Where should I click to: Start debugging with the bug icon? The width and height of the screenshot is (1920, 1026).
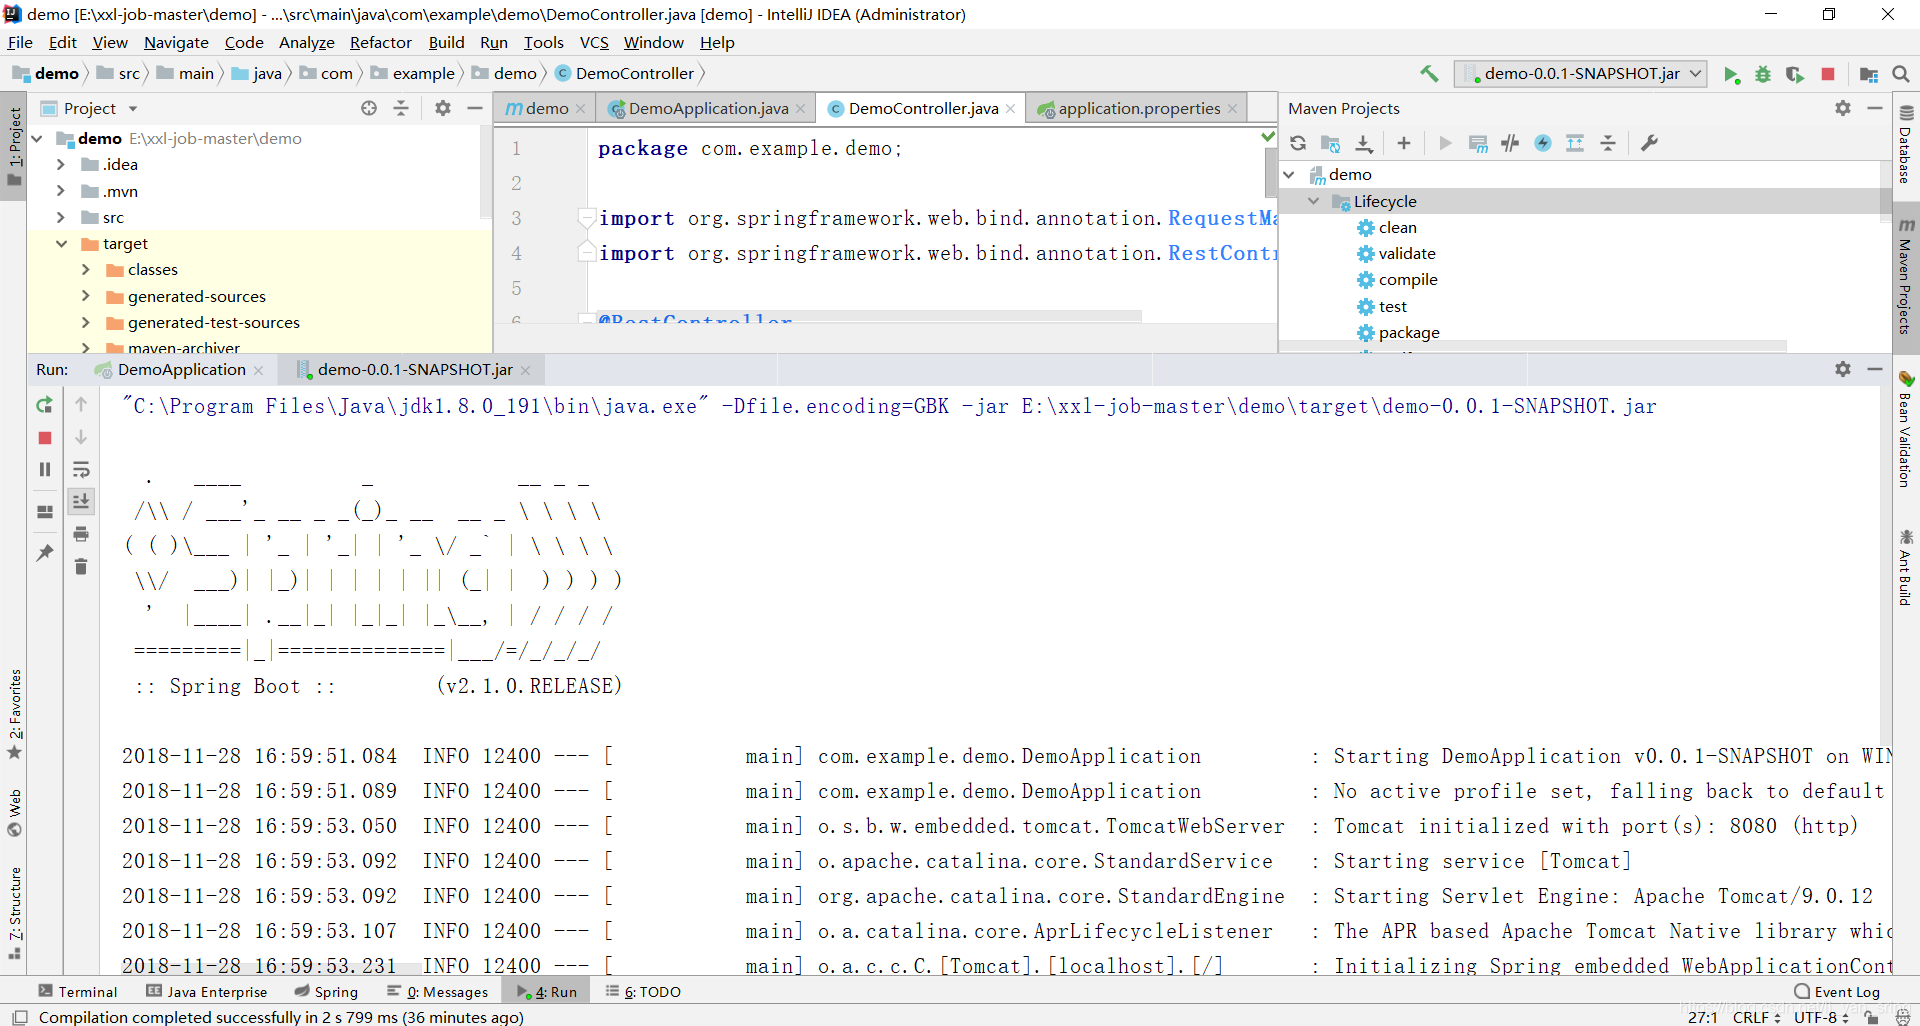coord(1763,74)
